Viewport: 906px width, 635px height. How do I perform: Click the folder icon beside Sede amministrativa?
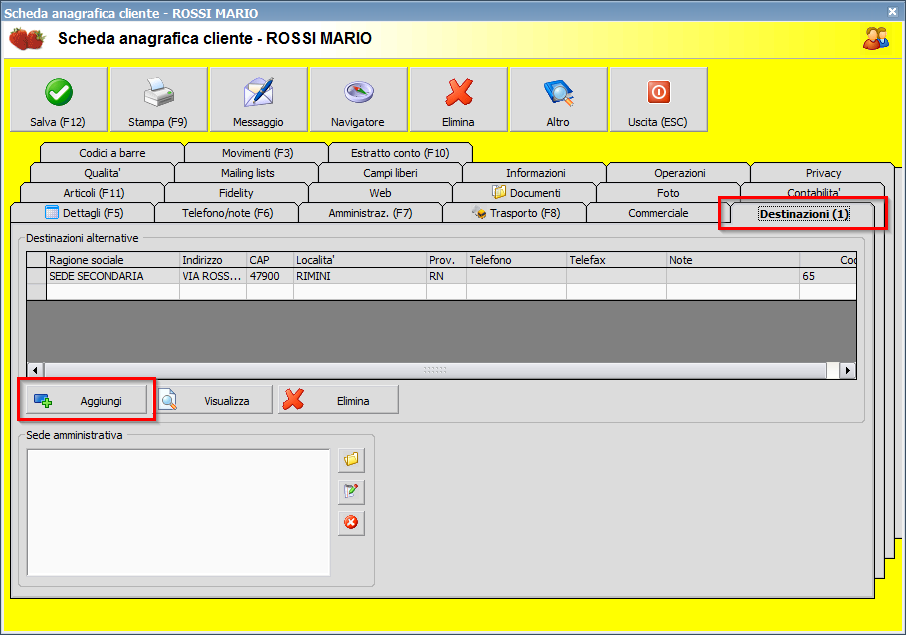351,460
